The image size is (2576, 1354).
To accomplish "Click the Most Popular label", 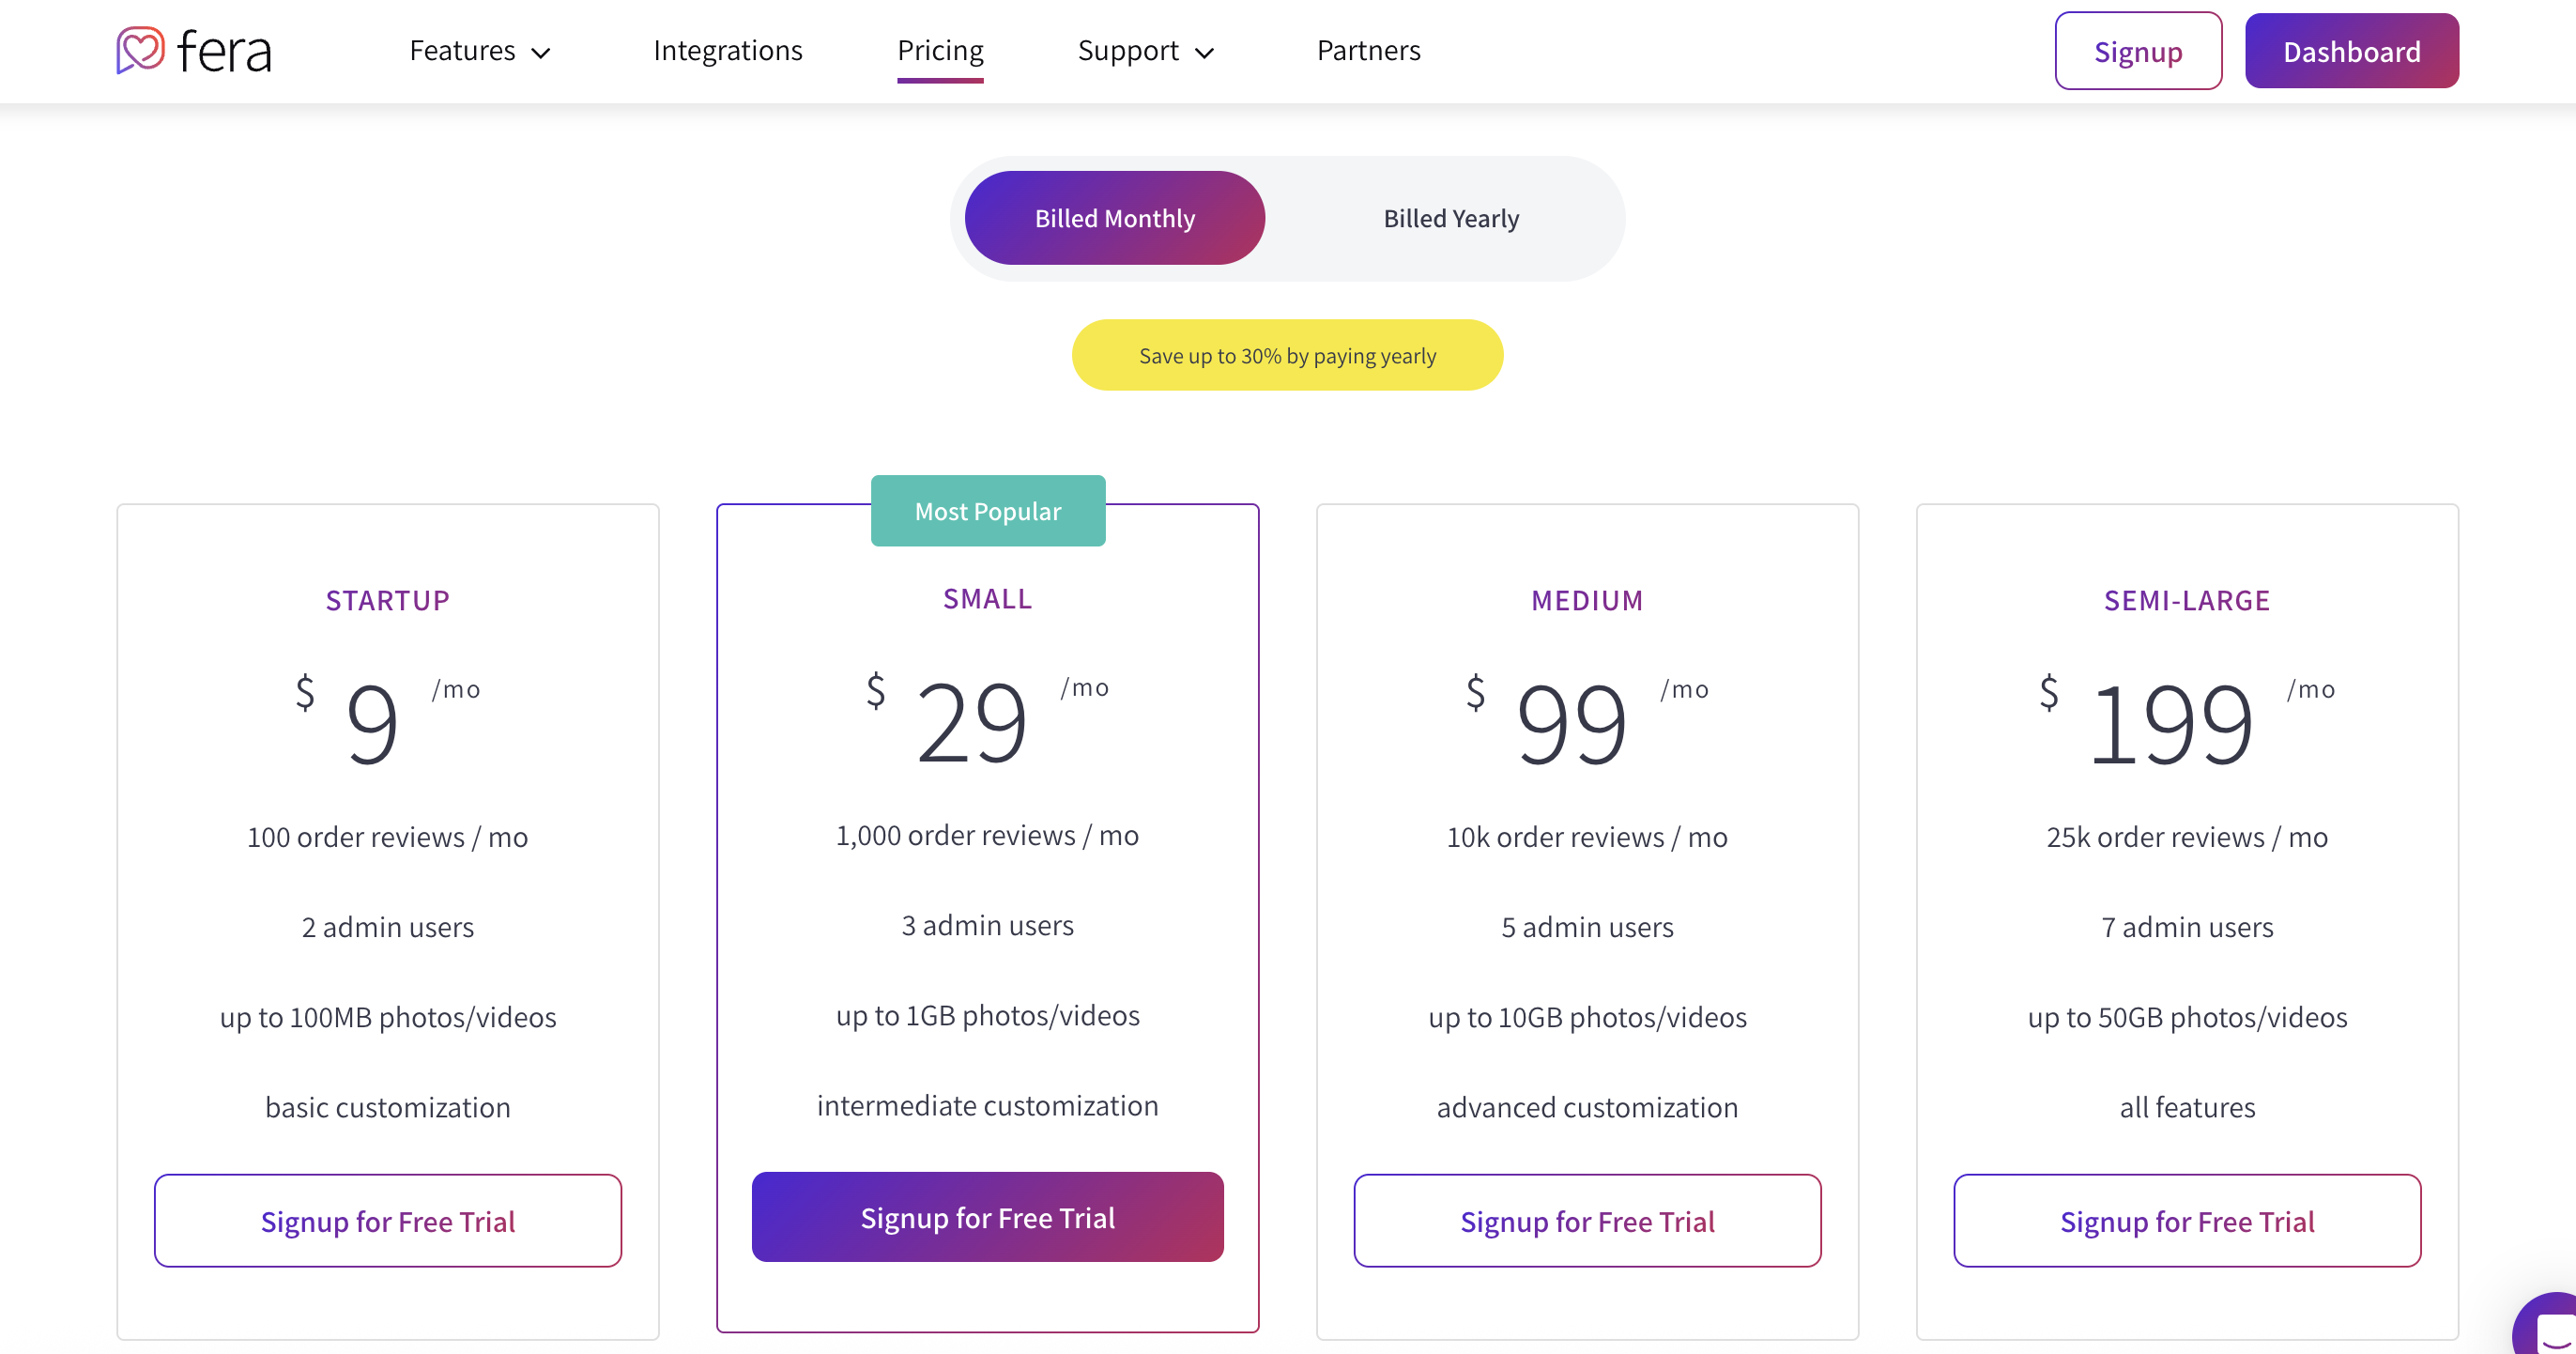I will click(x=988, y=510).
